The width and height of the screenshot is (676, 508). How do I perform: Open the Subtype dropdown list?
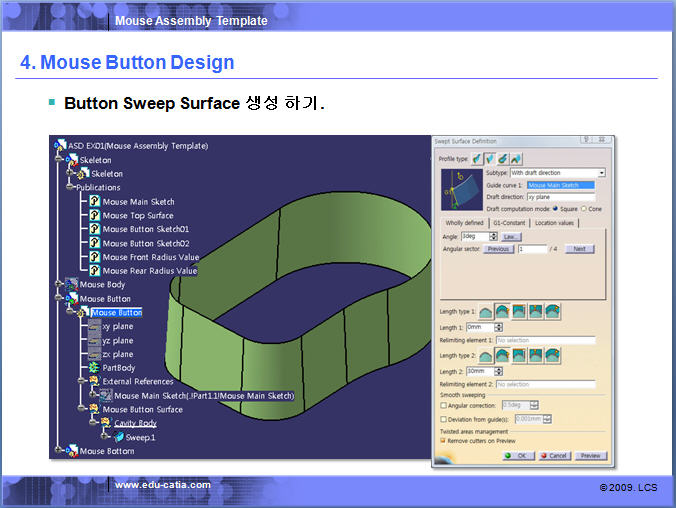[601, 173]
